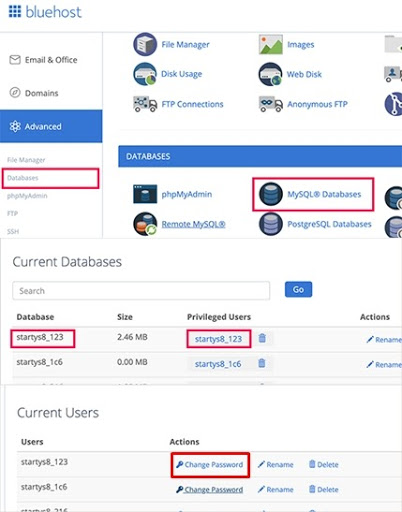Click the Git version control icon

[x=394, y=104]
